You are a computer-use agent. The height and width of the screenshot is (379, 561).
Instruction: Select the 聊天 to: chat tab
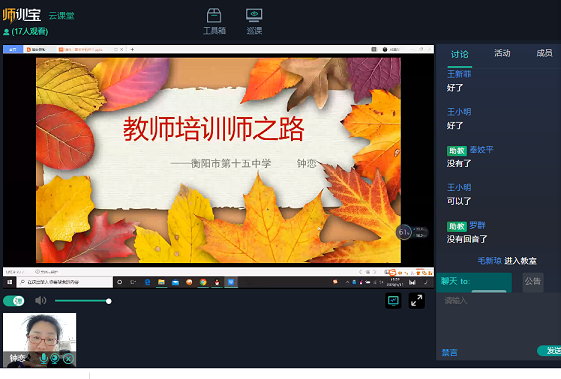tap(474, 282)
